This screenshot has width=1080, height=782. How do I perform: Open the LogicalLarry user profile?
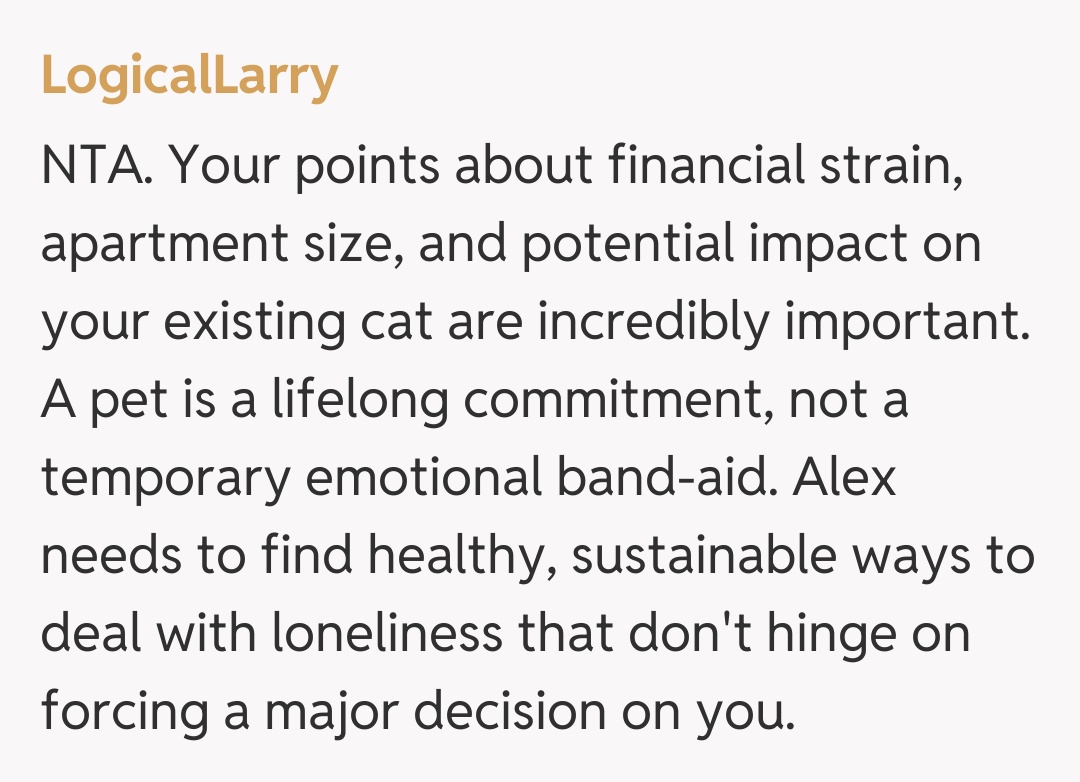[x=190, y=76]
